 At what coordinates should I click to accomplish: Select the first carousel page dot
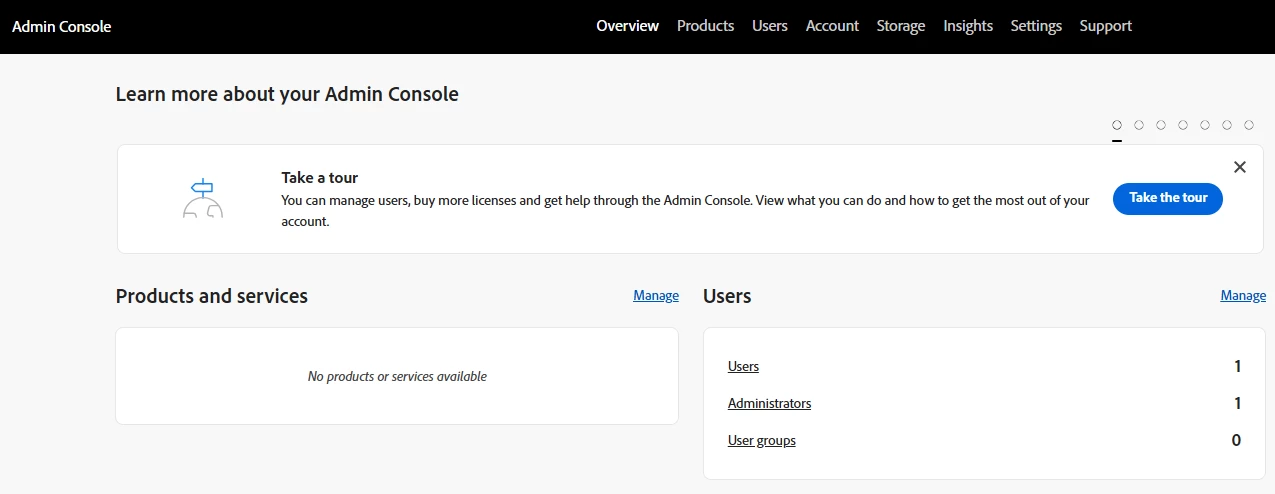tap(1117, 125)
